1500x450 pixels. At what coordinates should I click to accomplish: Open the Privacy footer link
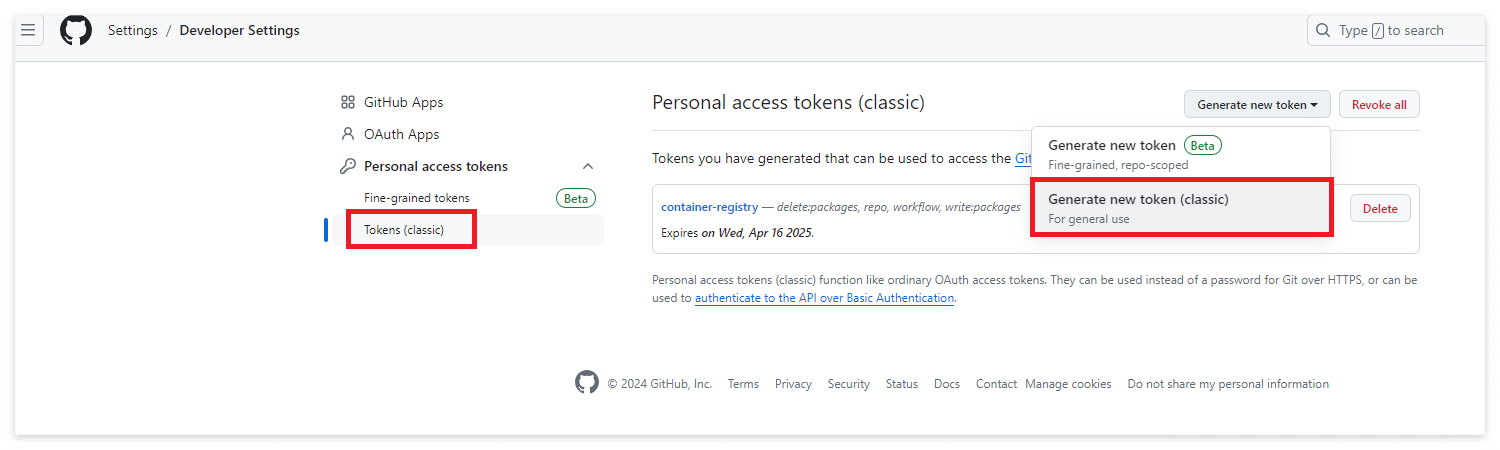pos(793,384)
